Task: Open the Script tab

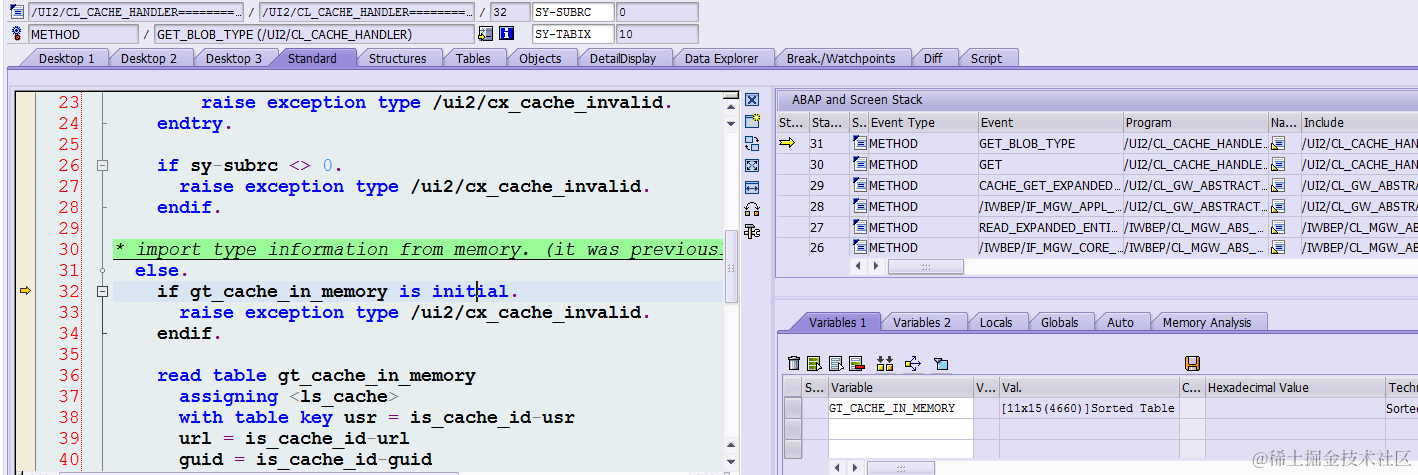Action: click(986, 58)
